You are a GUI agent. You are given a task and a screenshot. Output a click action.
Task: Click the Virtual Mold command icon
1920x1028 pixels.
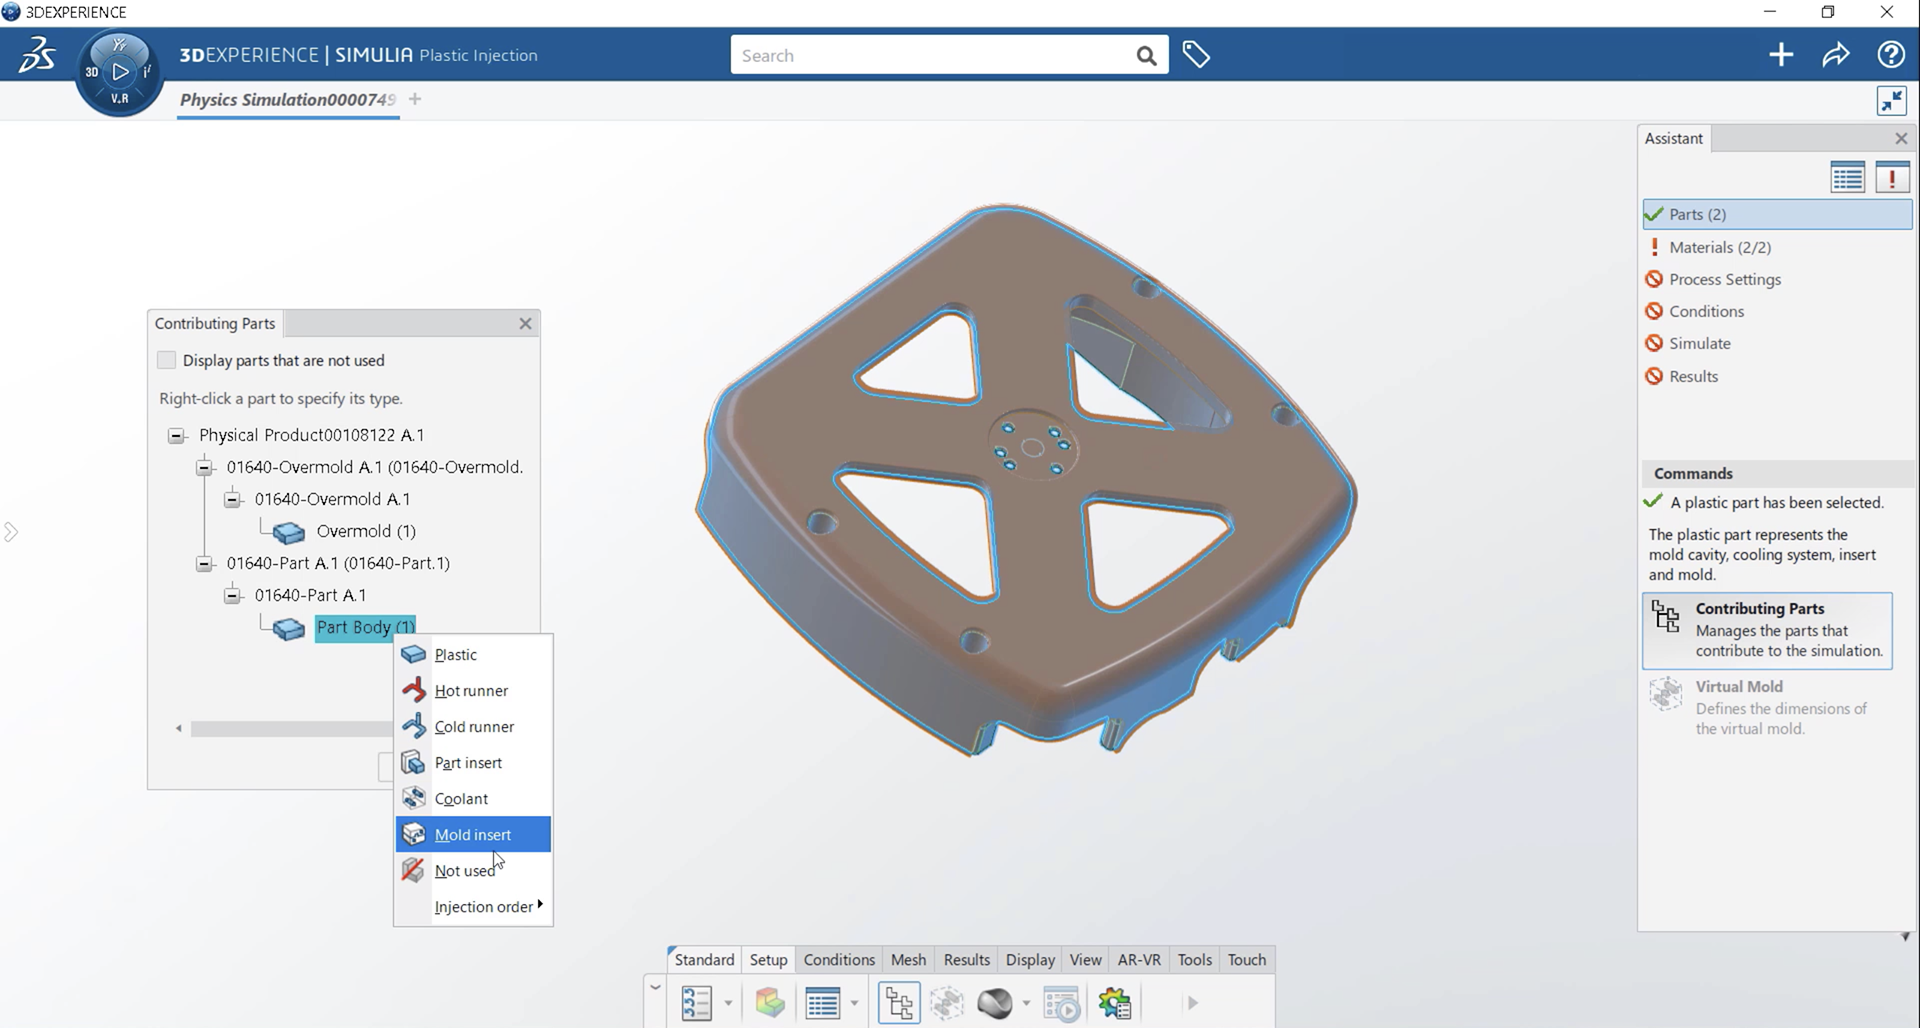1666,694
